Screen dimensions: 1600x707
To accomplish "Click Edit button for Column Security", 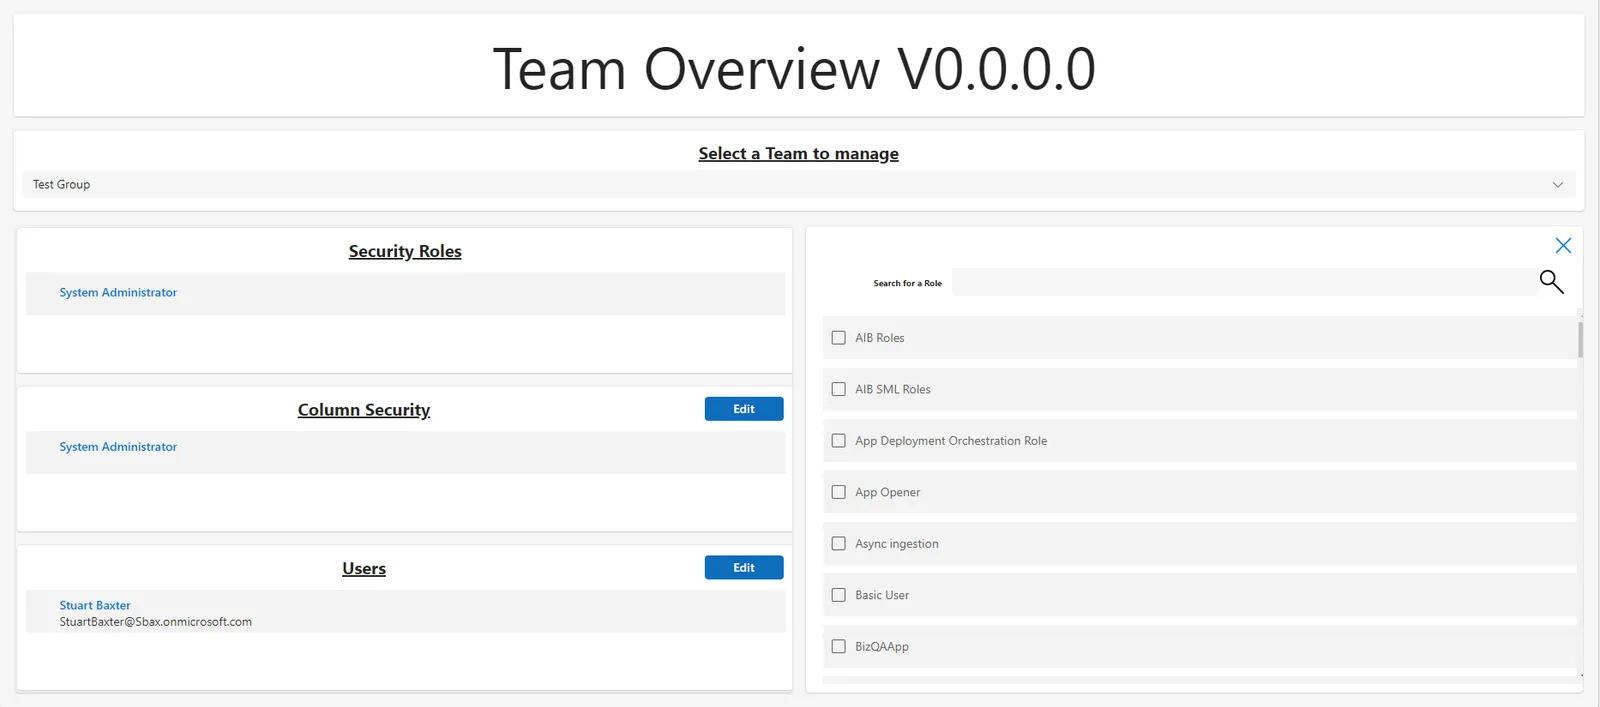I will [x=744, y=409].
